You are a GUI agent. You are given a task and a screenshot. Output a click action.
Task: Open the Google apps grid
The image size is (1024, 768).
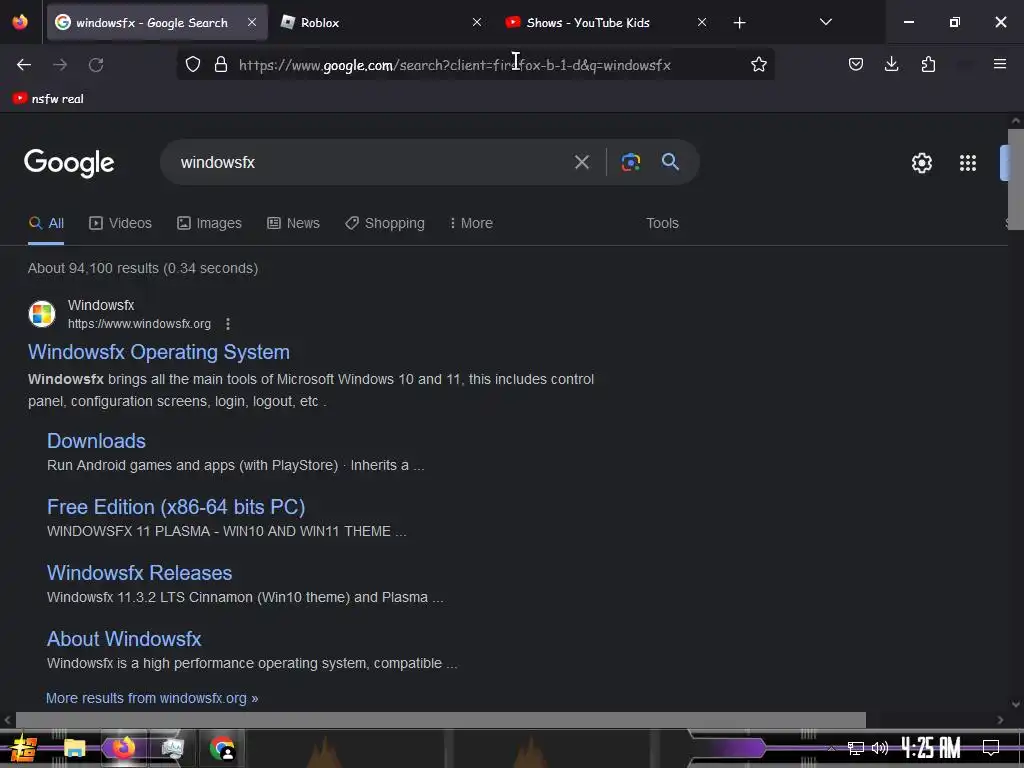point(967,163)
